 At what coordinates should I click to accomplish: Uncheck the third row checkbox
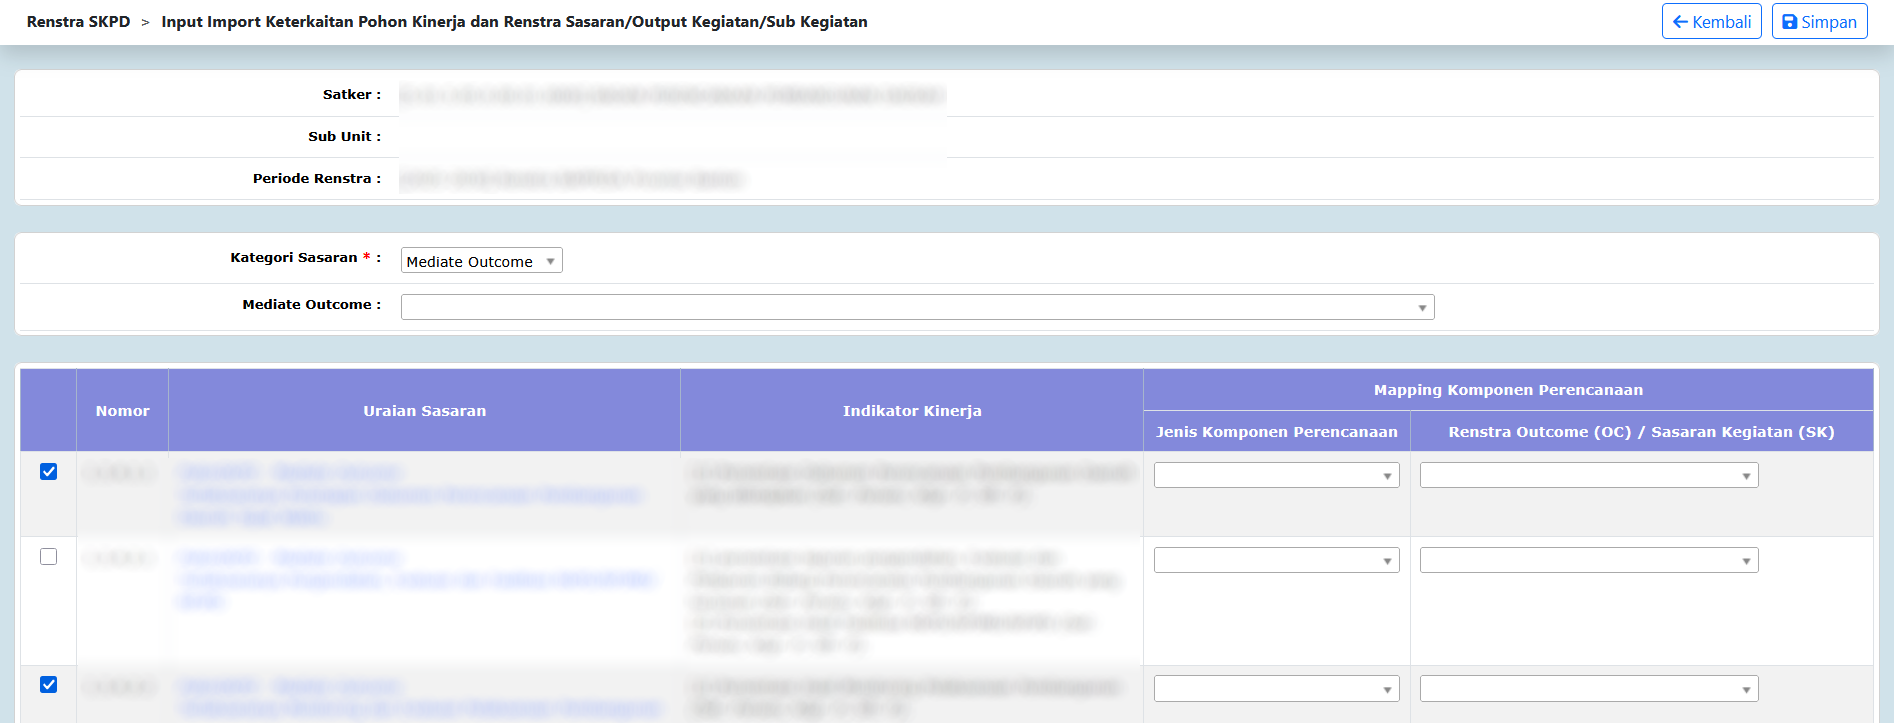tap(48, 685)
